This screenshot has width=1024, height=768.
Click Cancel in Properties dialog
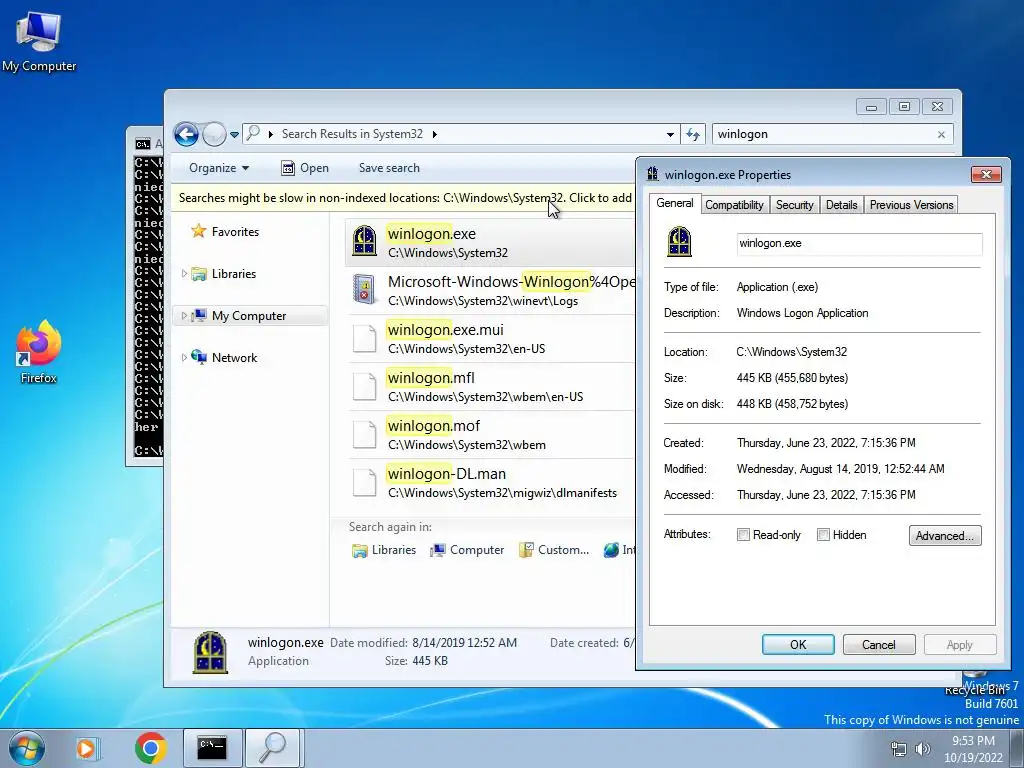coord(878,645)
